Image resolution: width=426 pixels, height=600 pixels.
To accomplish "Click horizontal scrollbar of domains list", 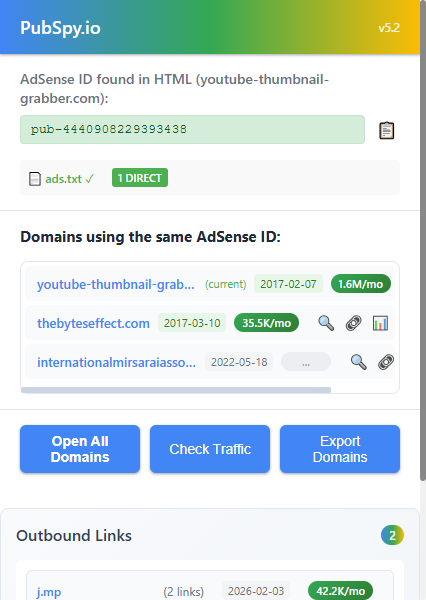I will 176,390.
